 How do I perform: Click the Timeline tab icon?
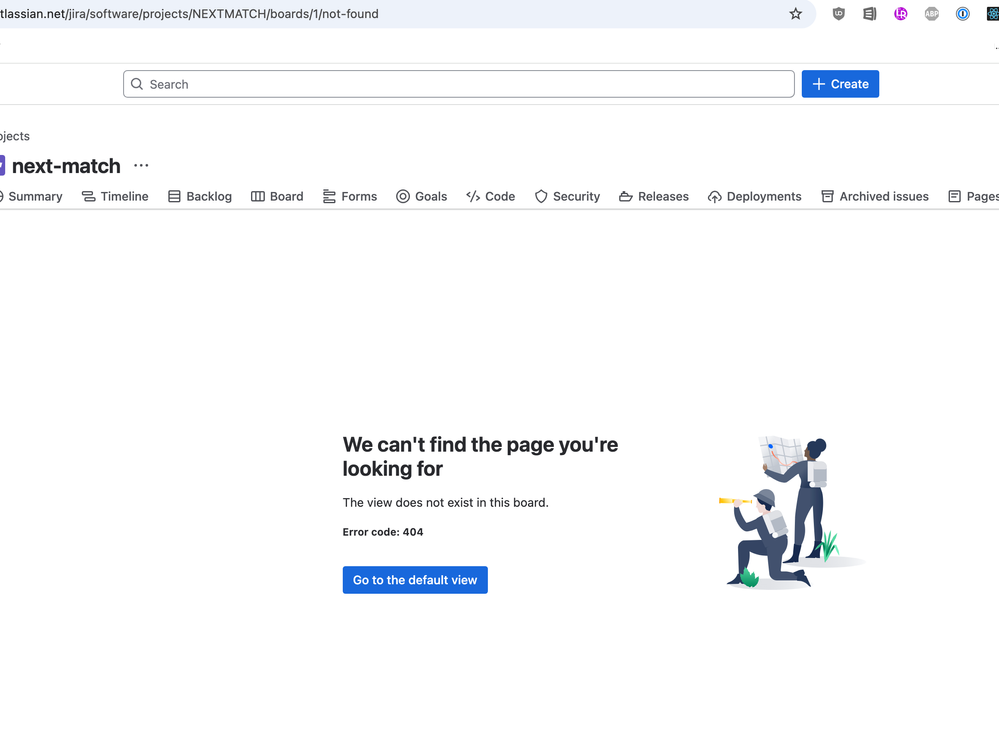click(x=89, y=196)
